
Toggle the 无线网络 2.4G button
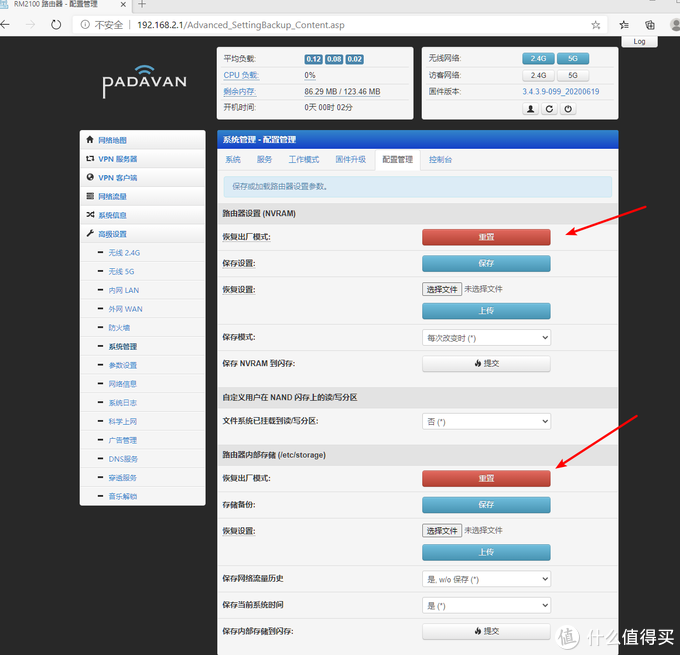[538, 59]
